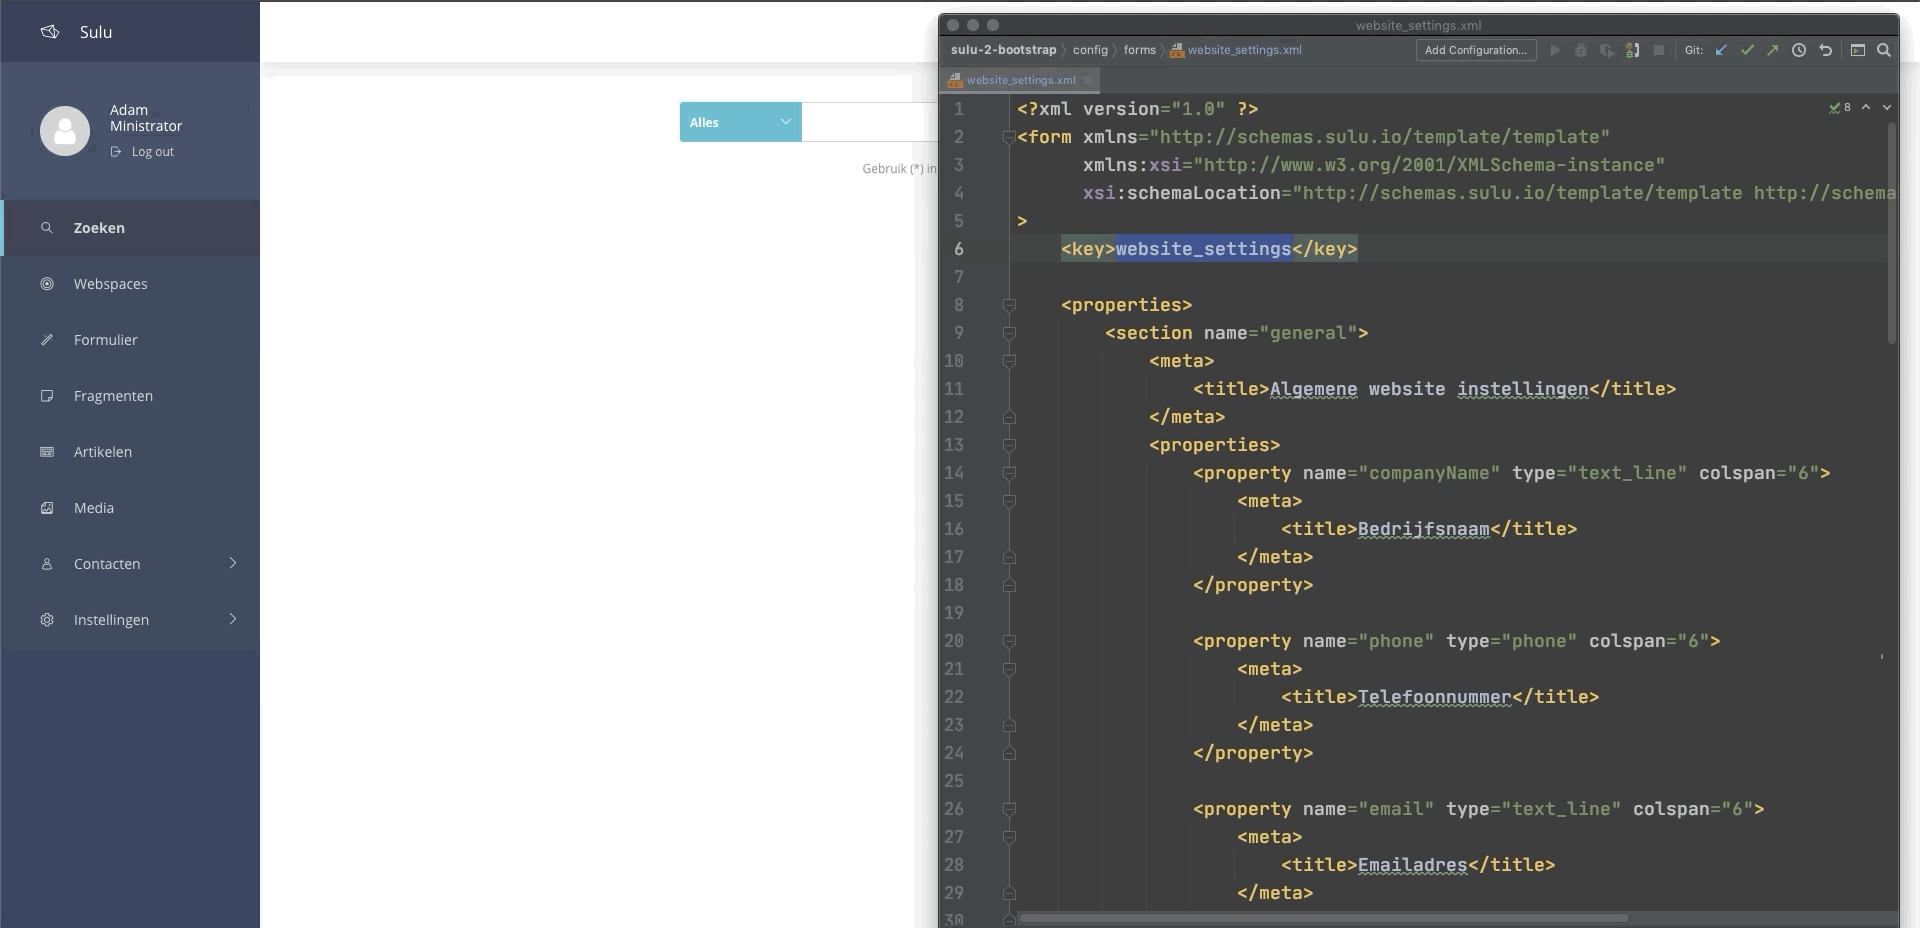
Task: Open Git history clock icon
Action: point(1799,50)
